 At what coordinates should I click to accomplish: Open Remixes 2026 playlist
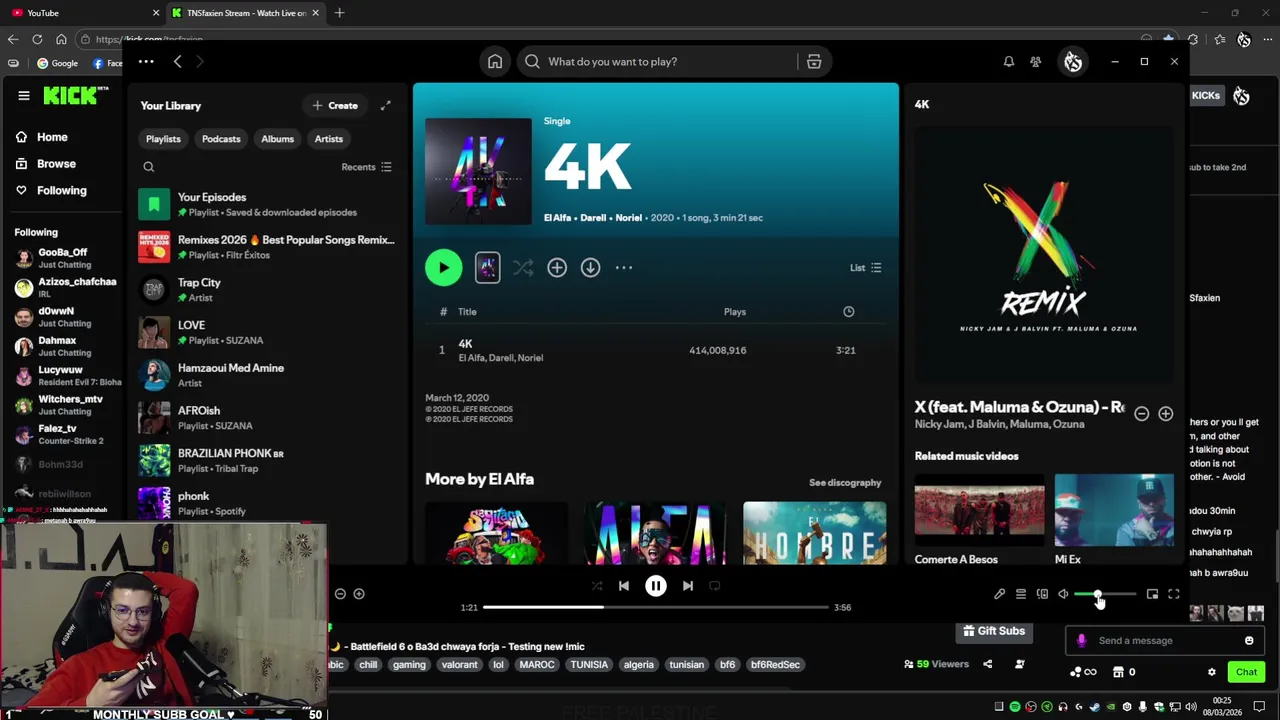pos(267,247)
